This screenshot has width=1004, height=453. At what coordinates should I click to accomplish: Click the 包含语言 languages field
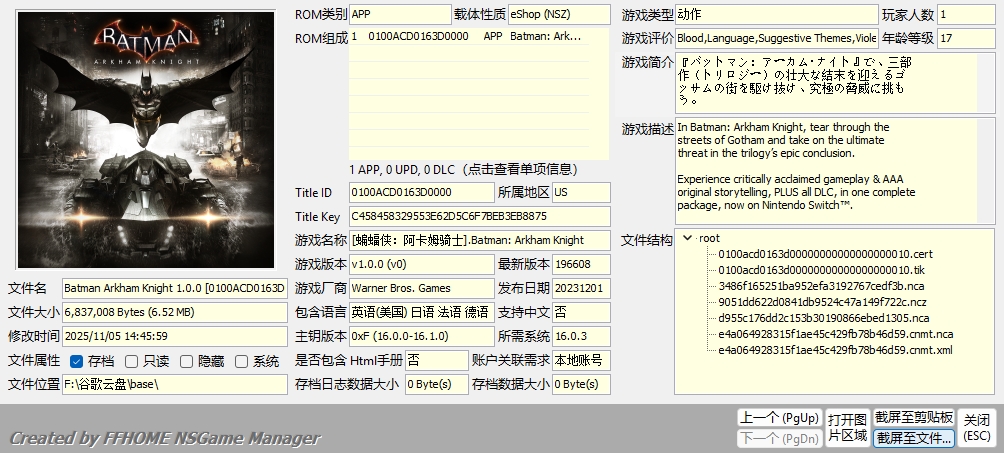click(x=421, y=312)
